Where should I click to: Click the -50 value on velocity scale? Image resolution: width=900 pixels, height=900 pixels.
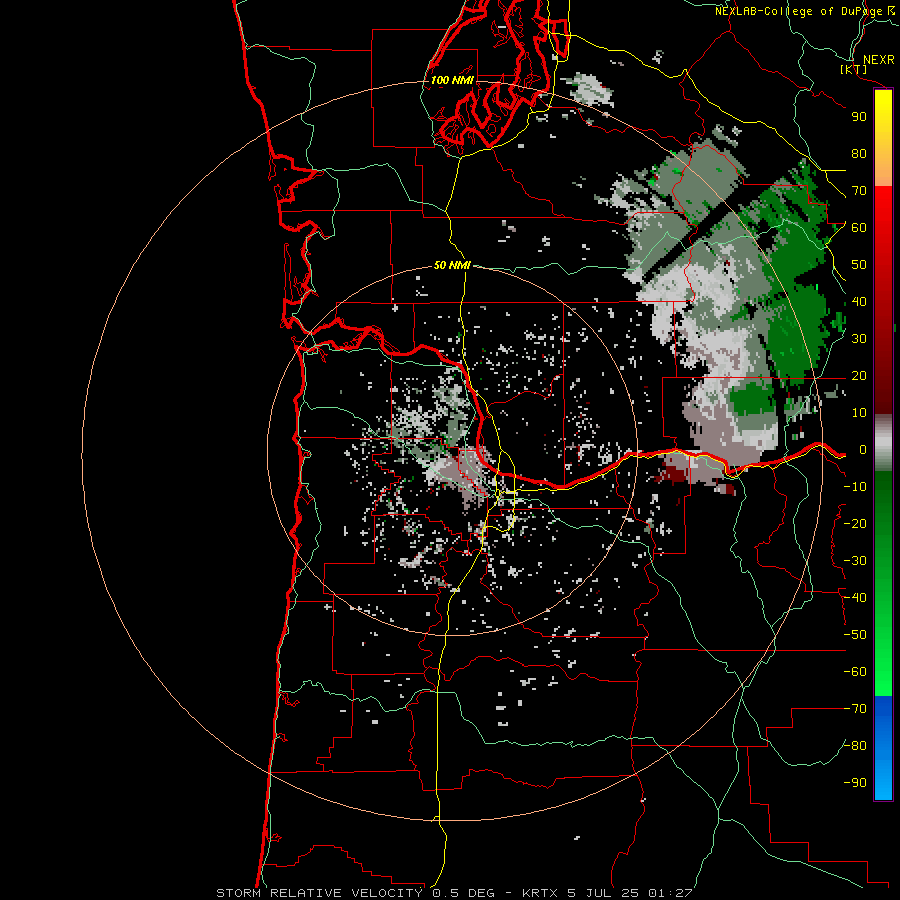(x=855, y=635)
